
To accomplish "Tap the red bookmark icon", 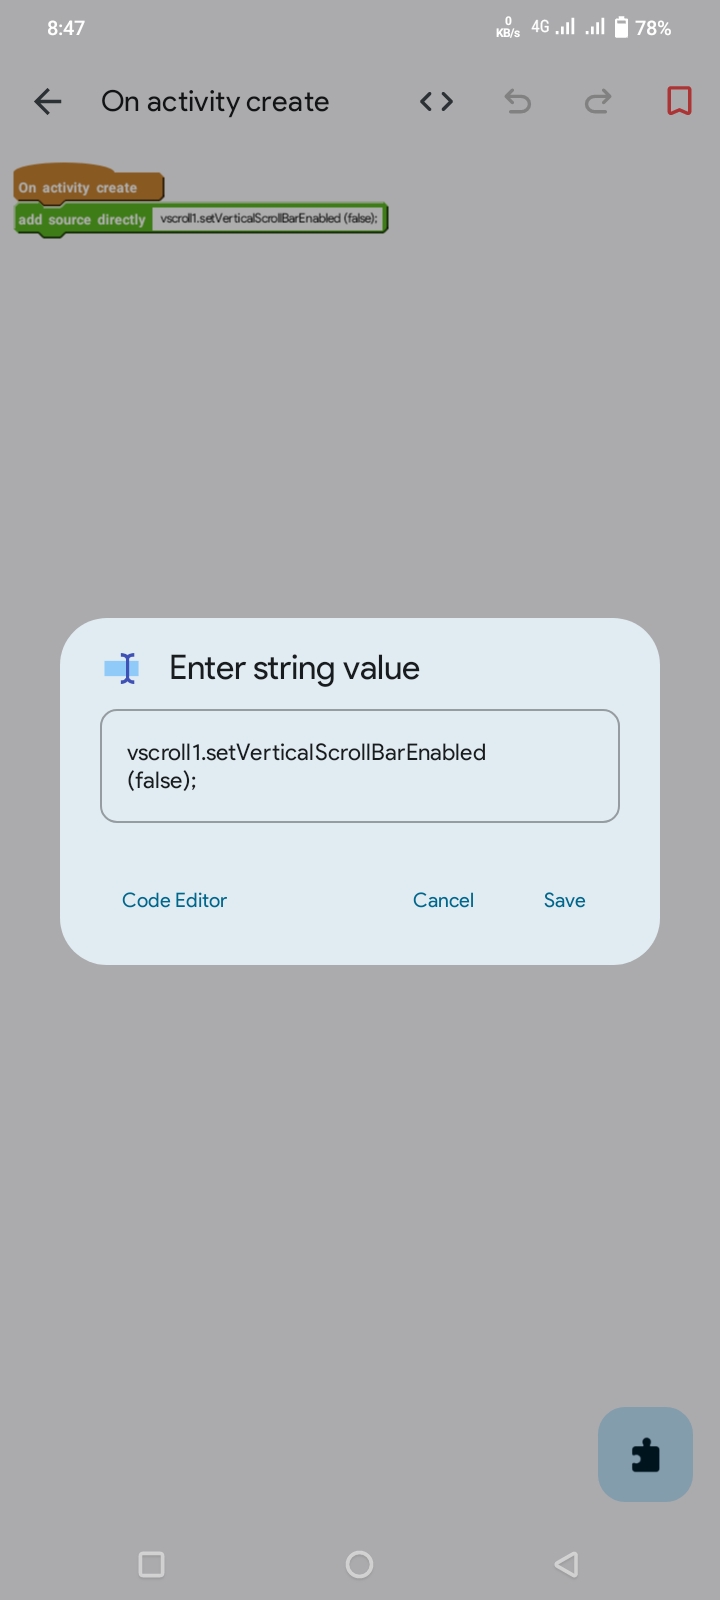I will [x=679, y=101].
